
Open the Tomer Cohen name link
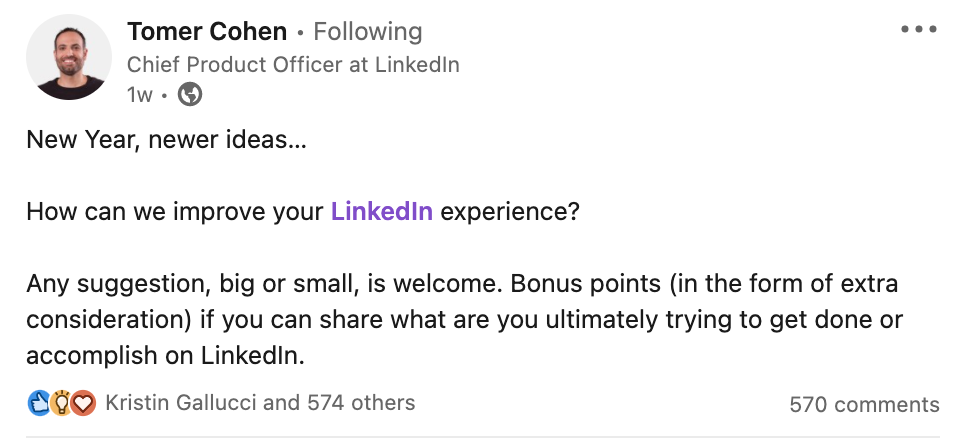207,32
